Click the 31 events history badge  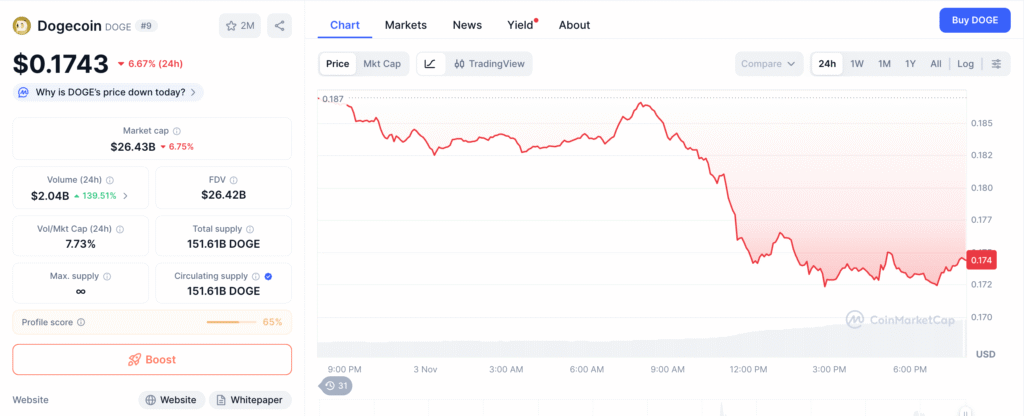[x=336, y=386]
